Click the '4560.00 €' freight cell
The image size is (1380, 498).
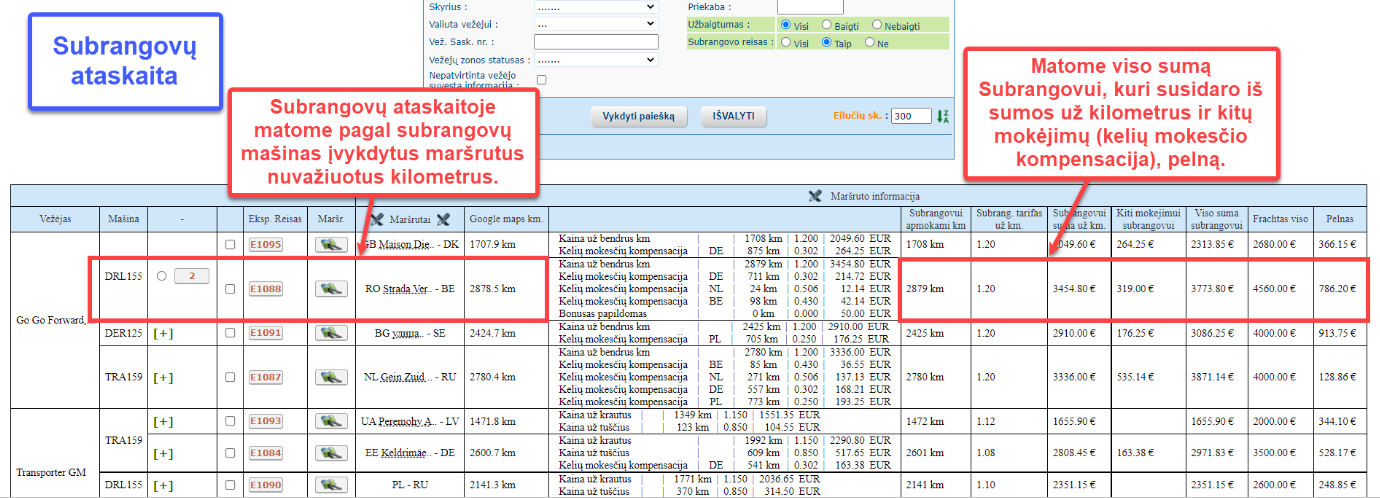[1281, 289]
